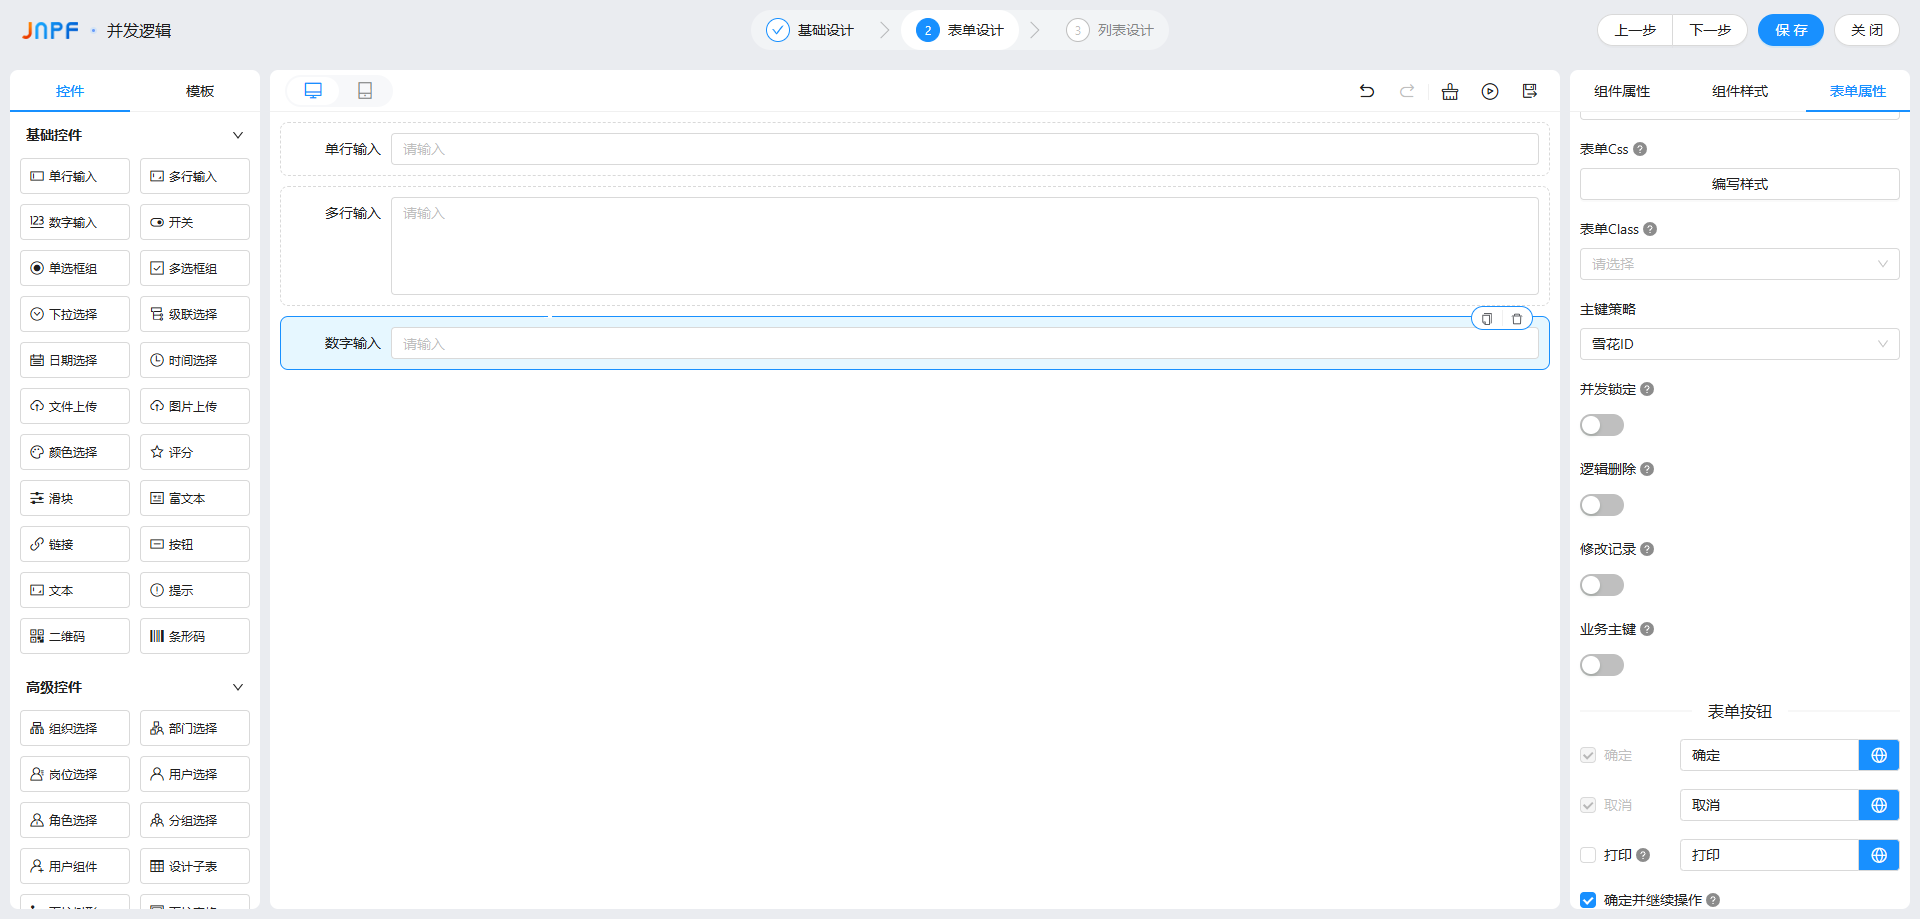Switch to desktop preview mode icon
The image size is (1920, 919).
(x=313, y=91)
